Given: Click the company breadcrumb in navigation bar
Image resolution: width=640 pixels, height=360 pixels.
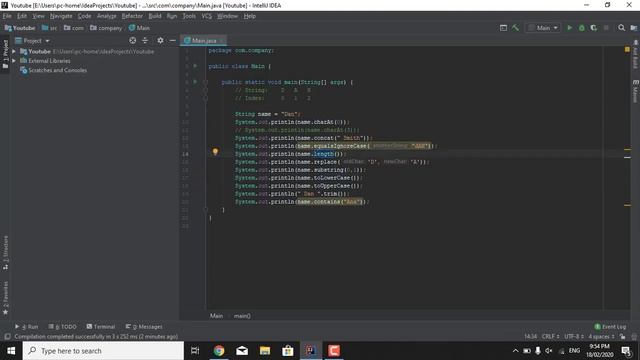Looking at the screenshot, I should pos(106,28).
